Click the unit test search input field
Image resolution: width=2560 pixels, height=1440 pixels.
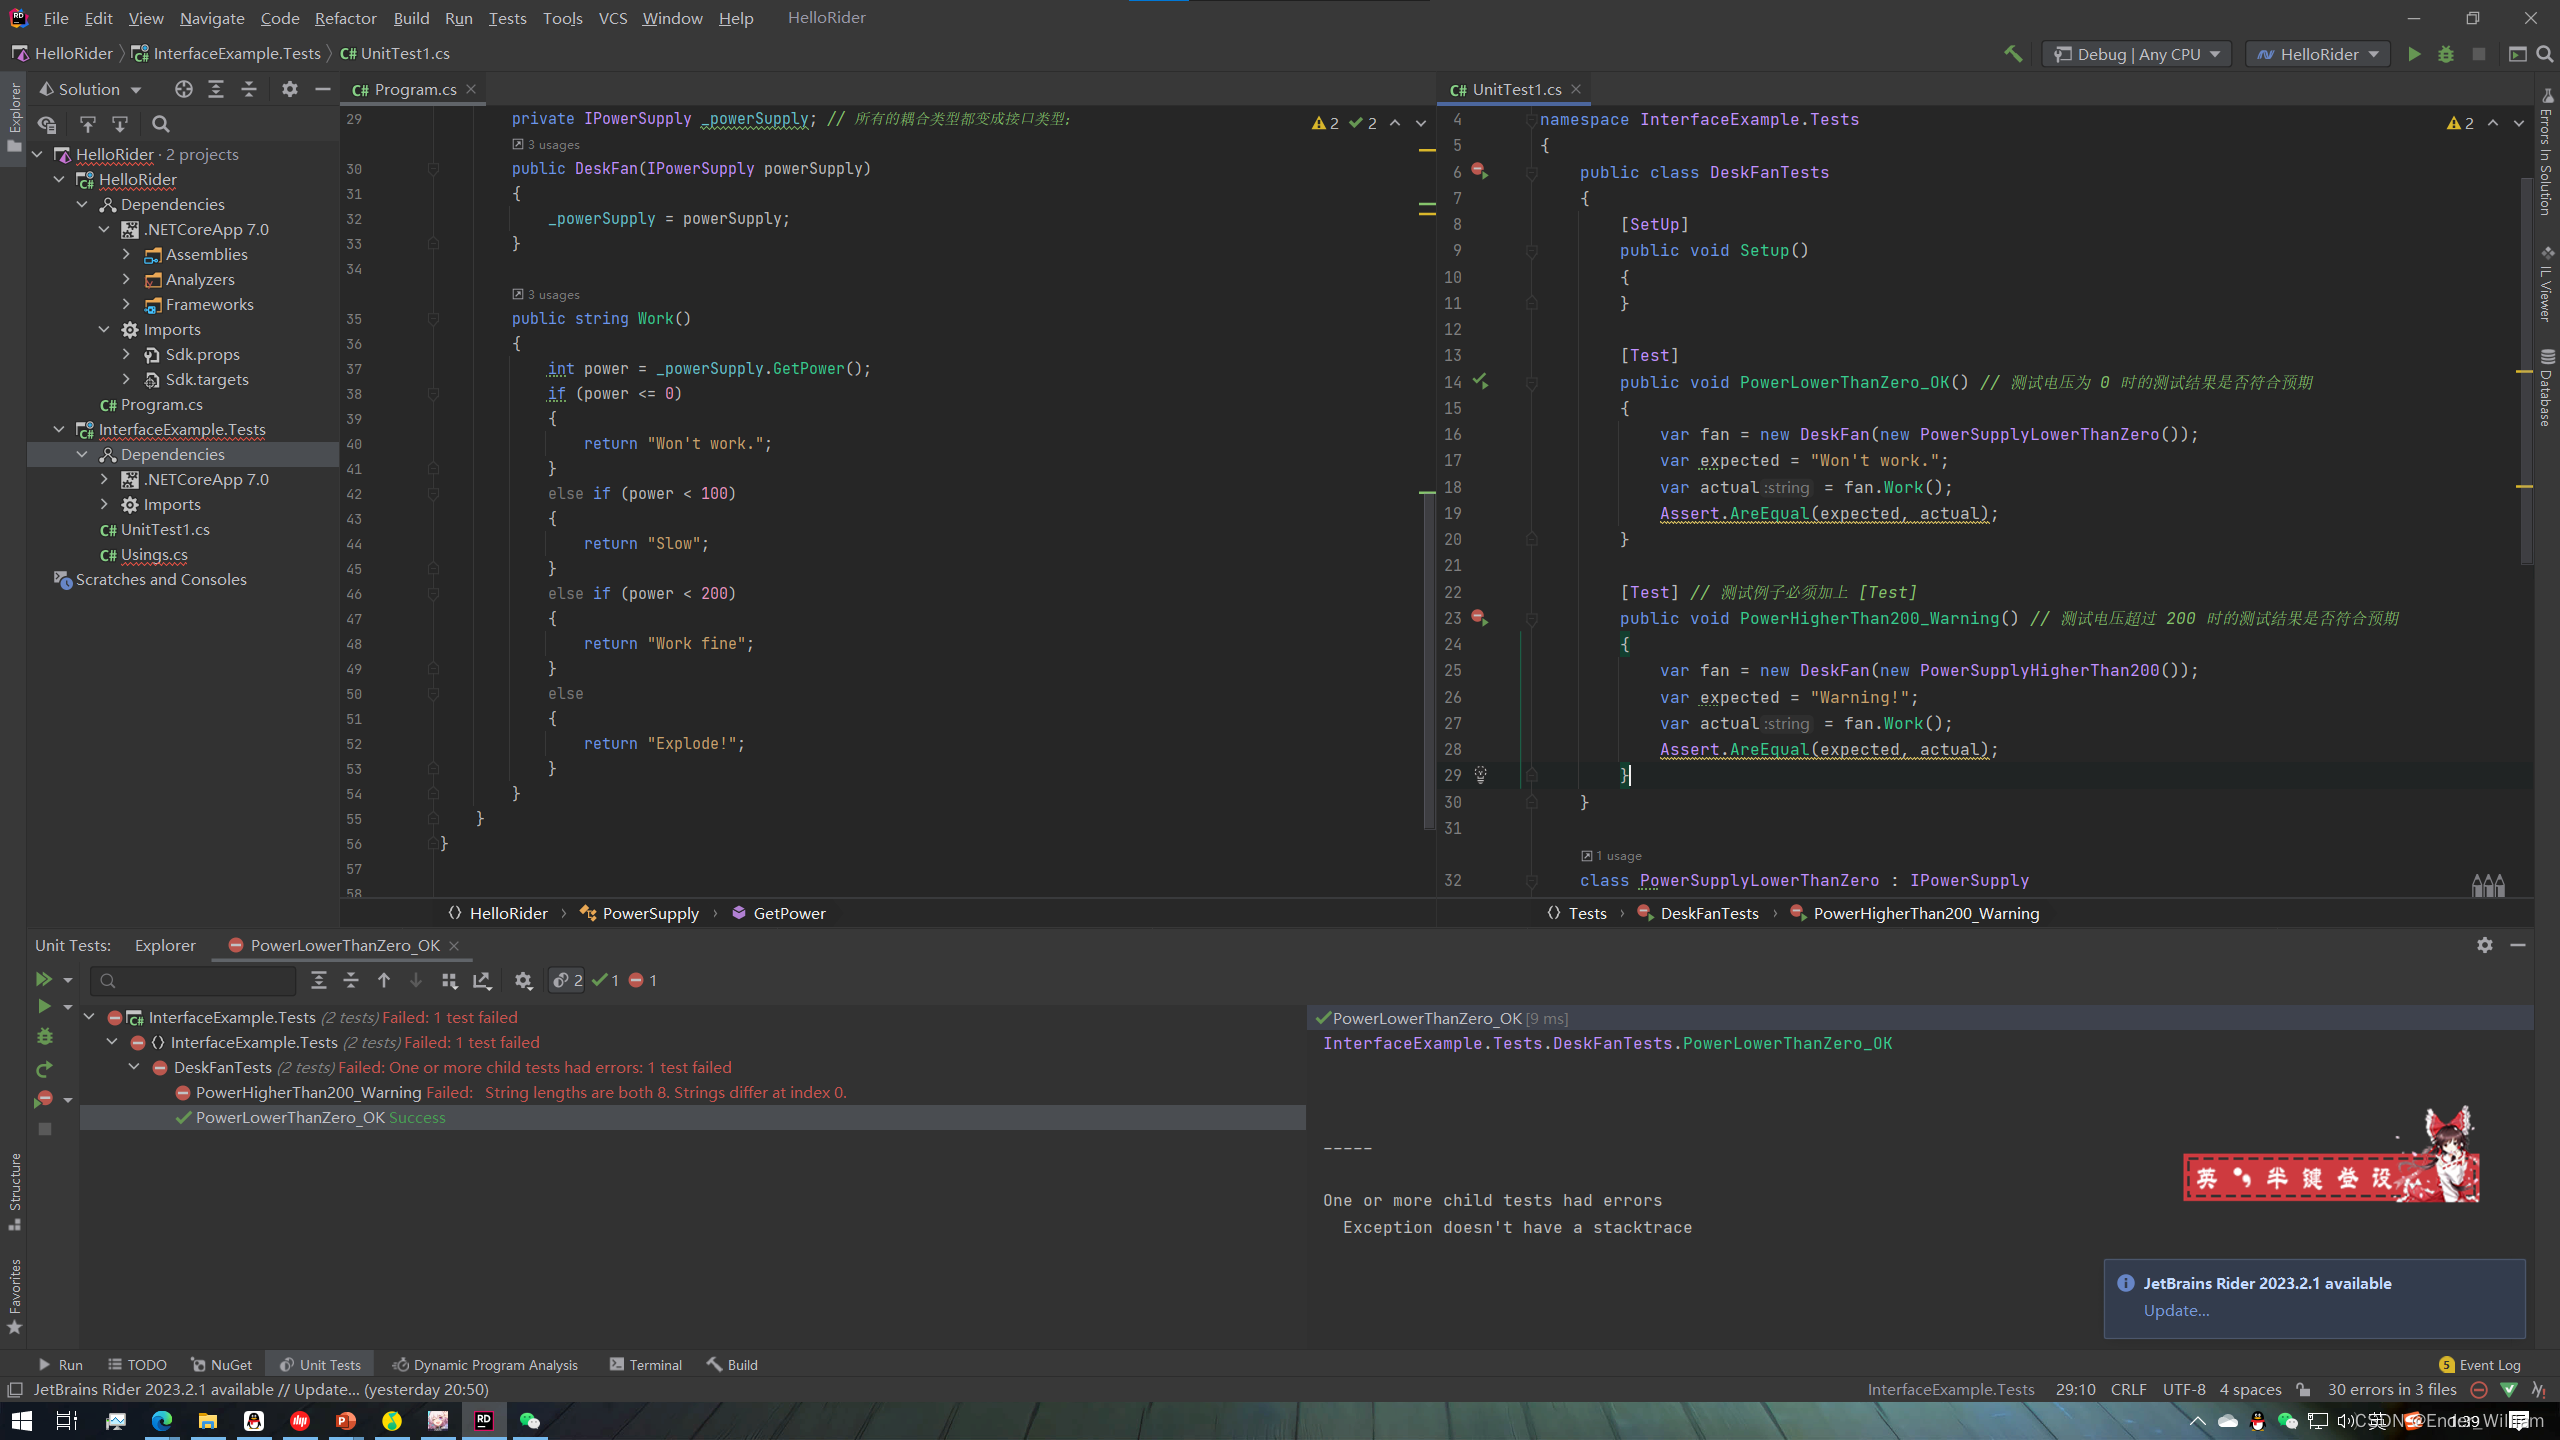tap(195, 980)
